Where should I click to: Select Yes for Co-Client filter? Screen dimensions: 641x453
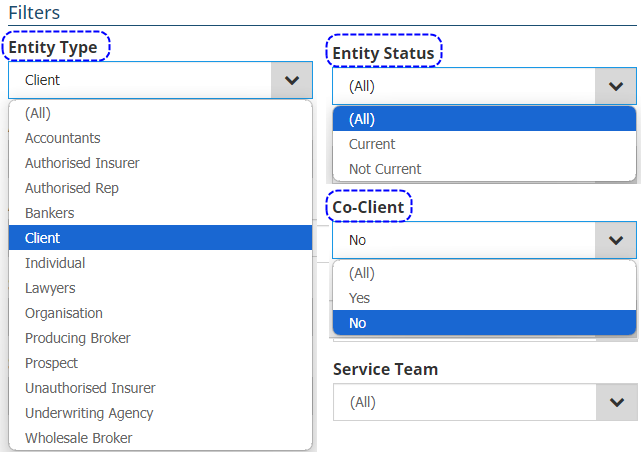point(359,298)
